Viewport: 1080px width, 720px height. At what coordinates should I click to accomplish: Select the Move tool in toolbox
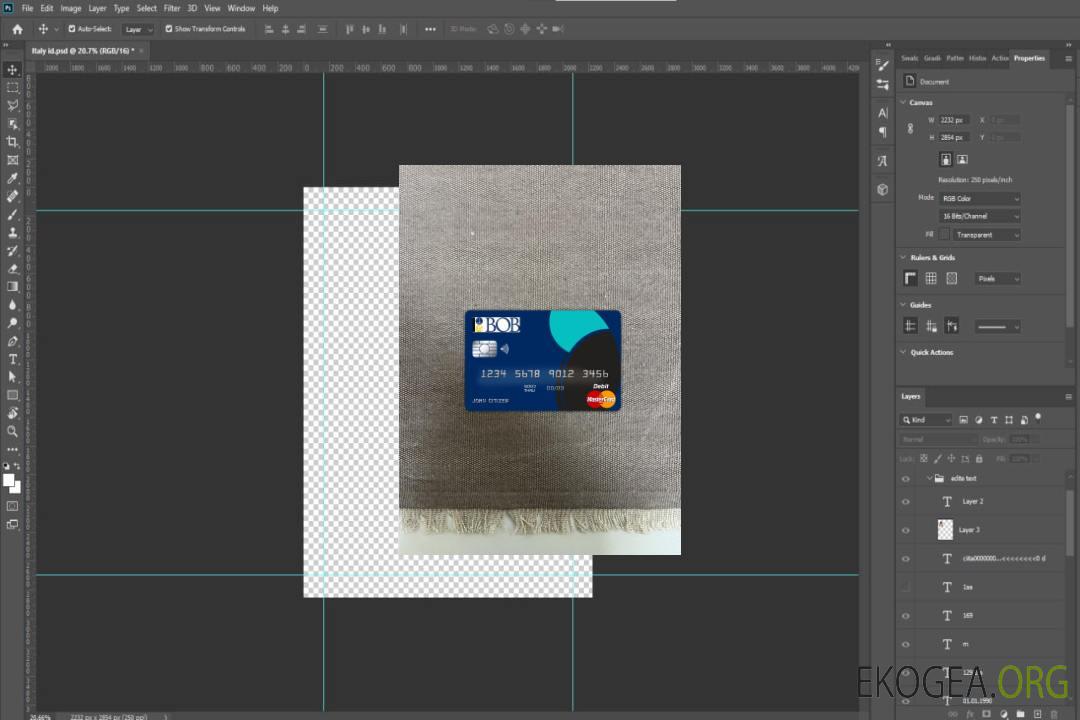click(x=12, y=70)
